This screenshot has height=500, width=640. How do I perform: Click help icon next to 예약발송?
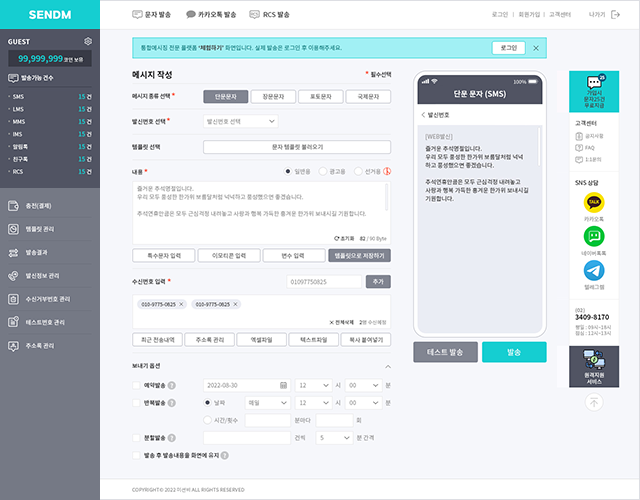pyautogui.click(x=172, y=385)
